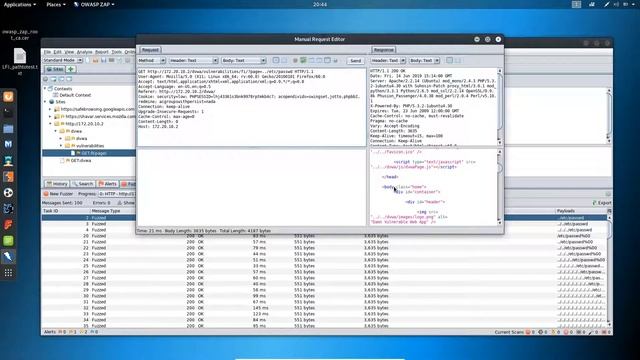Screen dimensions: 640x360
Task: Open the Response Body: Text dropdown
Action: click(424, 60)
